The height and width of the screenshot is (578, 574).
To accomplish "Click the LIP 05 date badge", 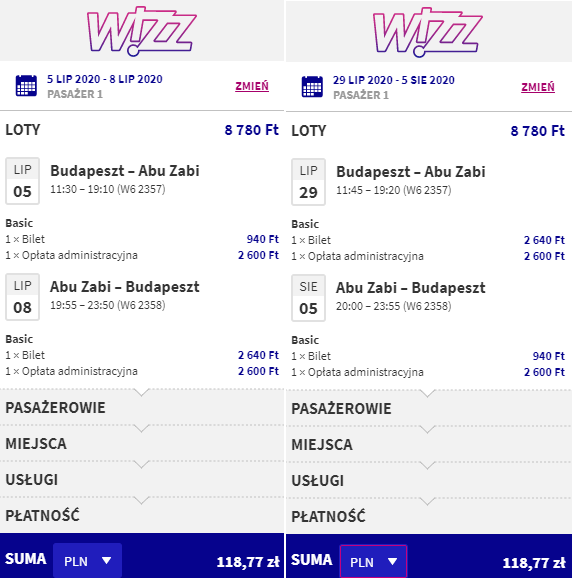I will [22, 181].
